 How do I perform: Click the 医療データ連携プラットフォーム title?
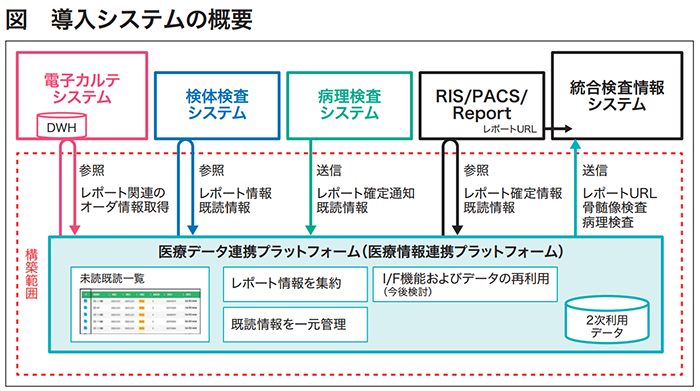[x=361, y=252]
